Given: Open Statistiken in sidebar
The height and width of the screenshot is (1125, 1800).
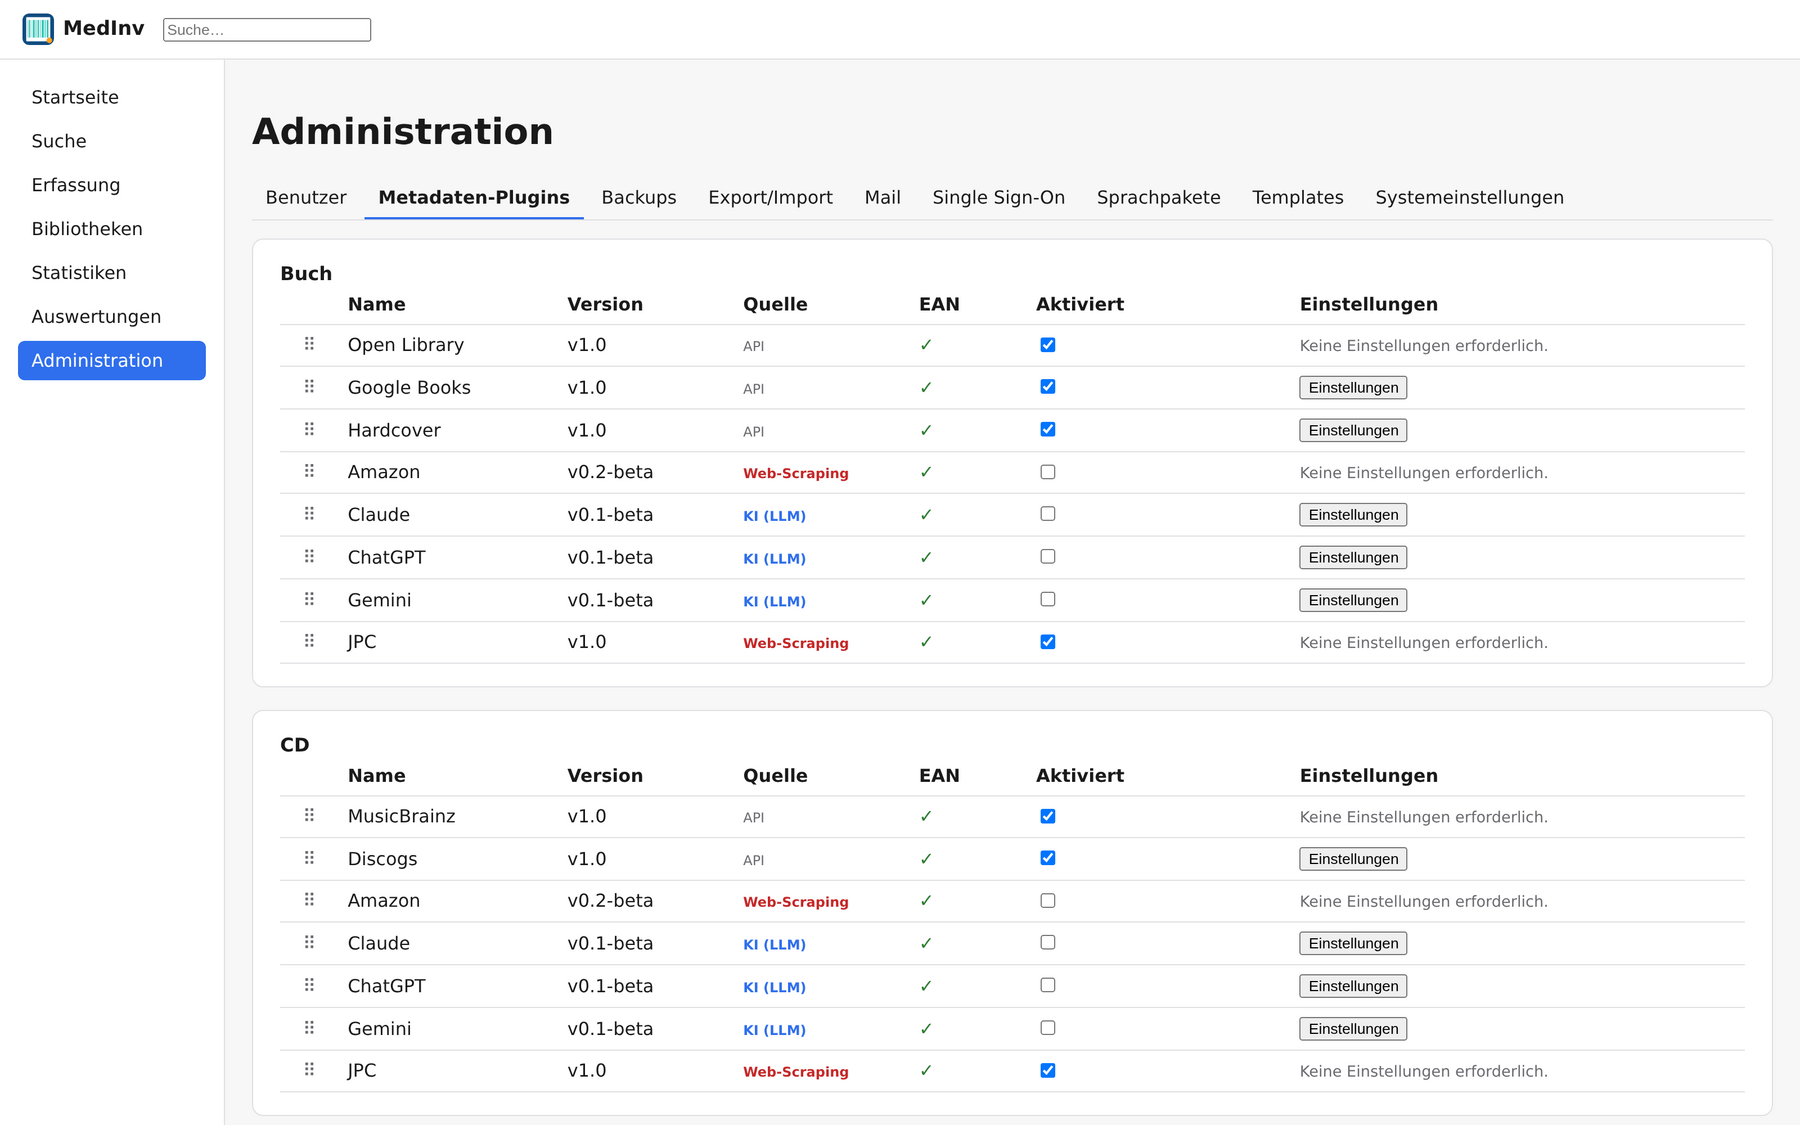Looking at the screenshot, I should tap(112, 273).
